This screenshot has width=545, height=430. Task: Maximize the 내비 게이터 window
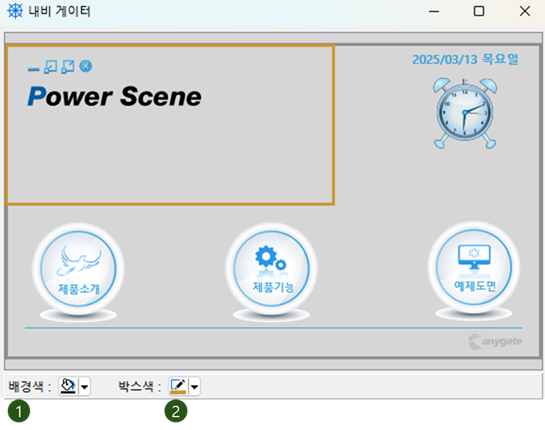(x=479, y=11)
